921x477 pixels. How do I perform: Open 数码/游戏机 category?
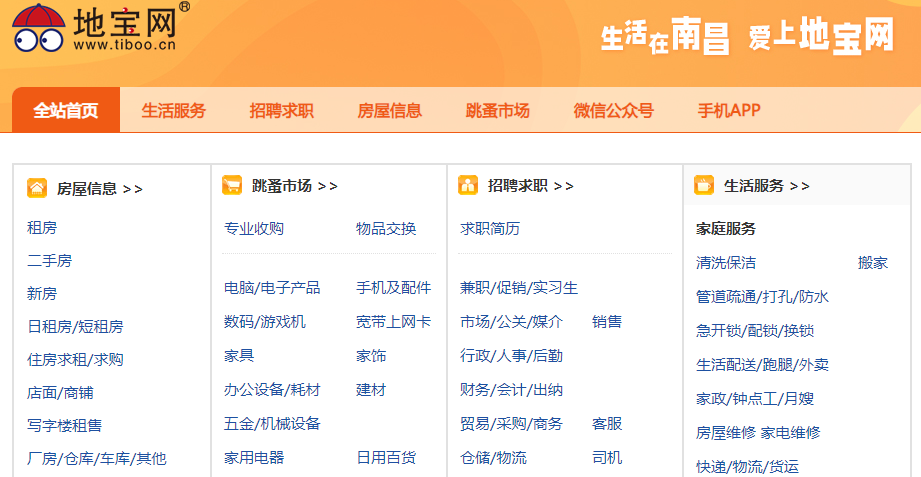[265, 322]
